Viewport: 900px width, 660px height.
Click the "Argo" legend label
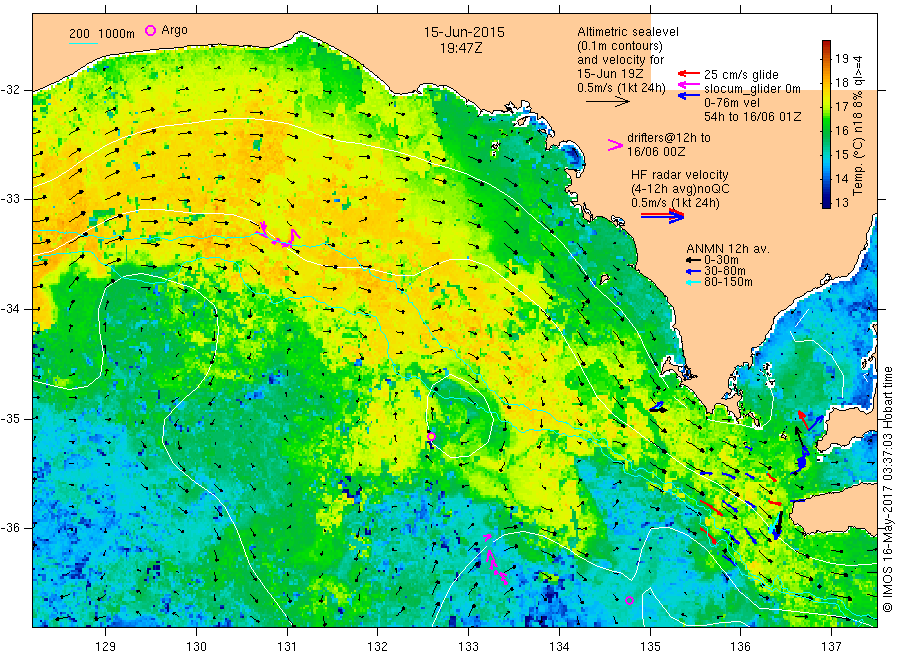point(174,30)
